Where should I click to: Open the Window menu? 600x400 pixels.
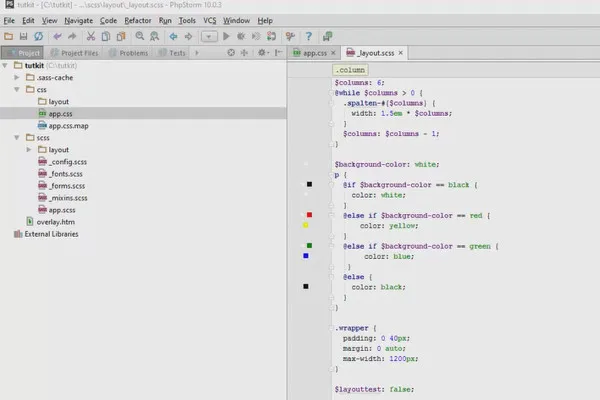coord(236,21)
